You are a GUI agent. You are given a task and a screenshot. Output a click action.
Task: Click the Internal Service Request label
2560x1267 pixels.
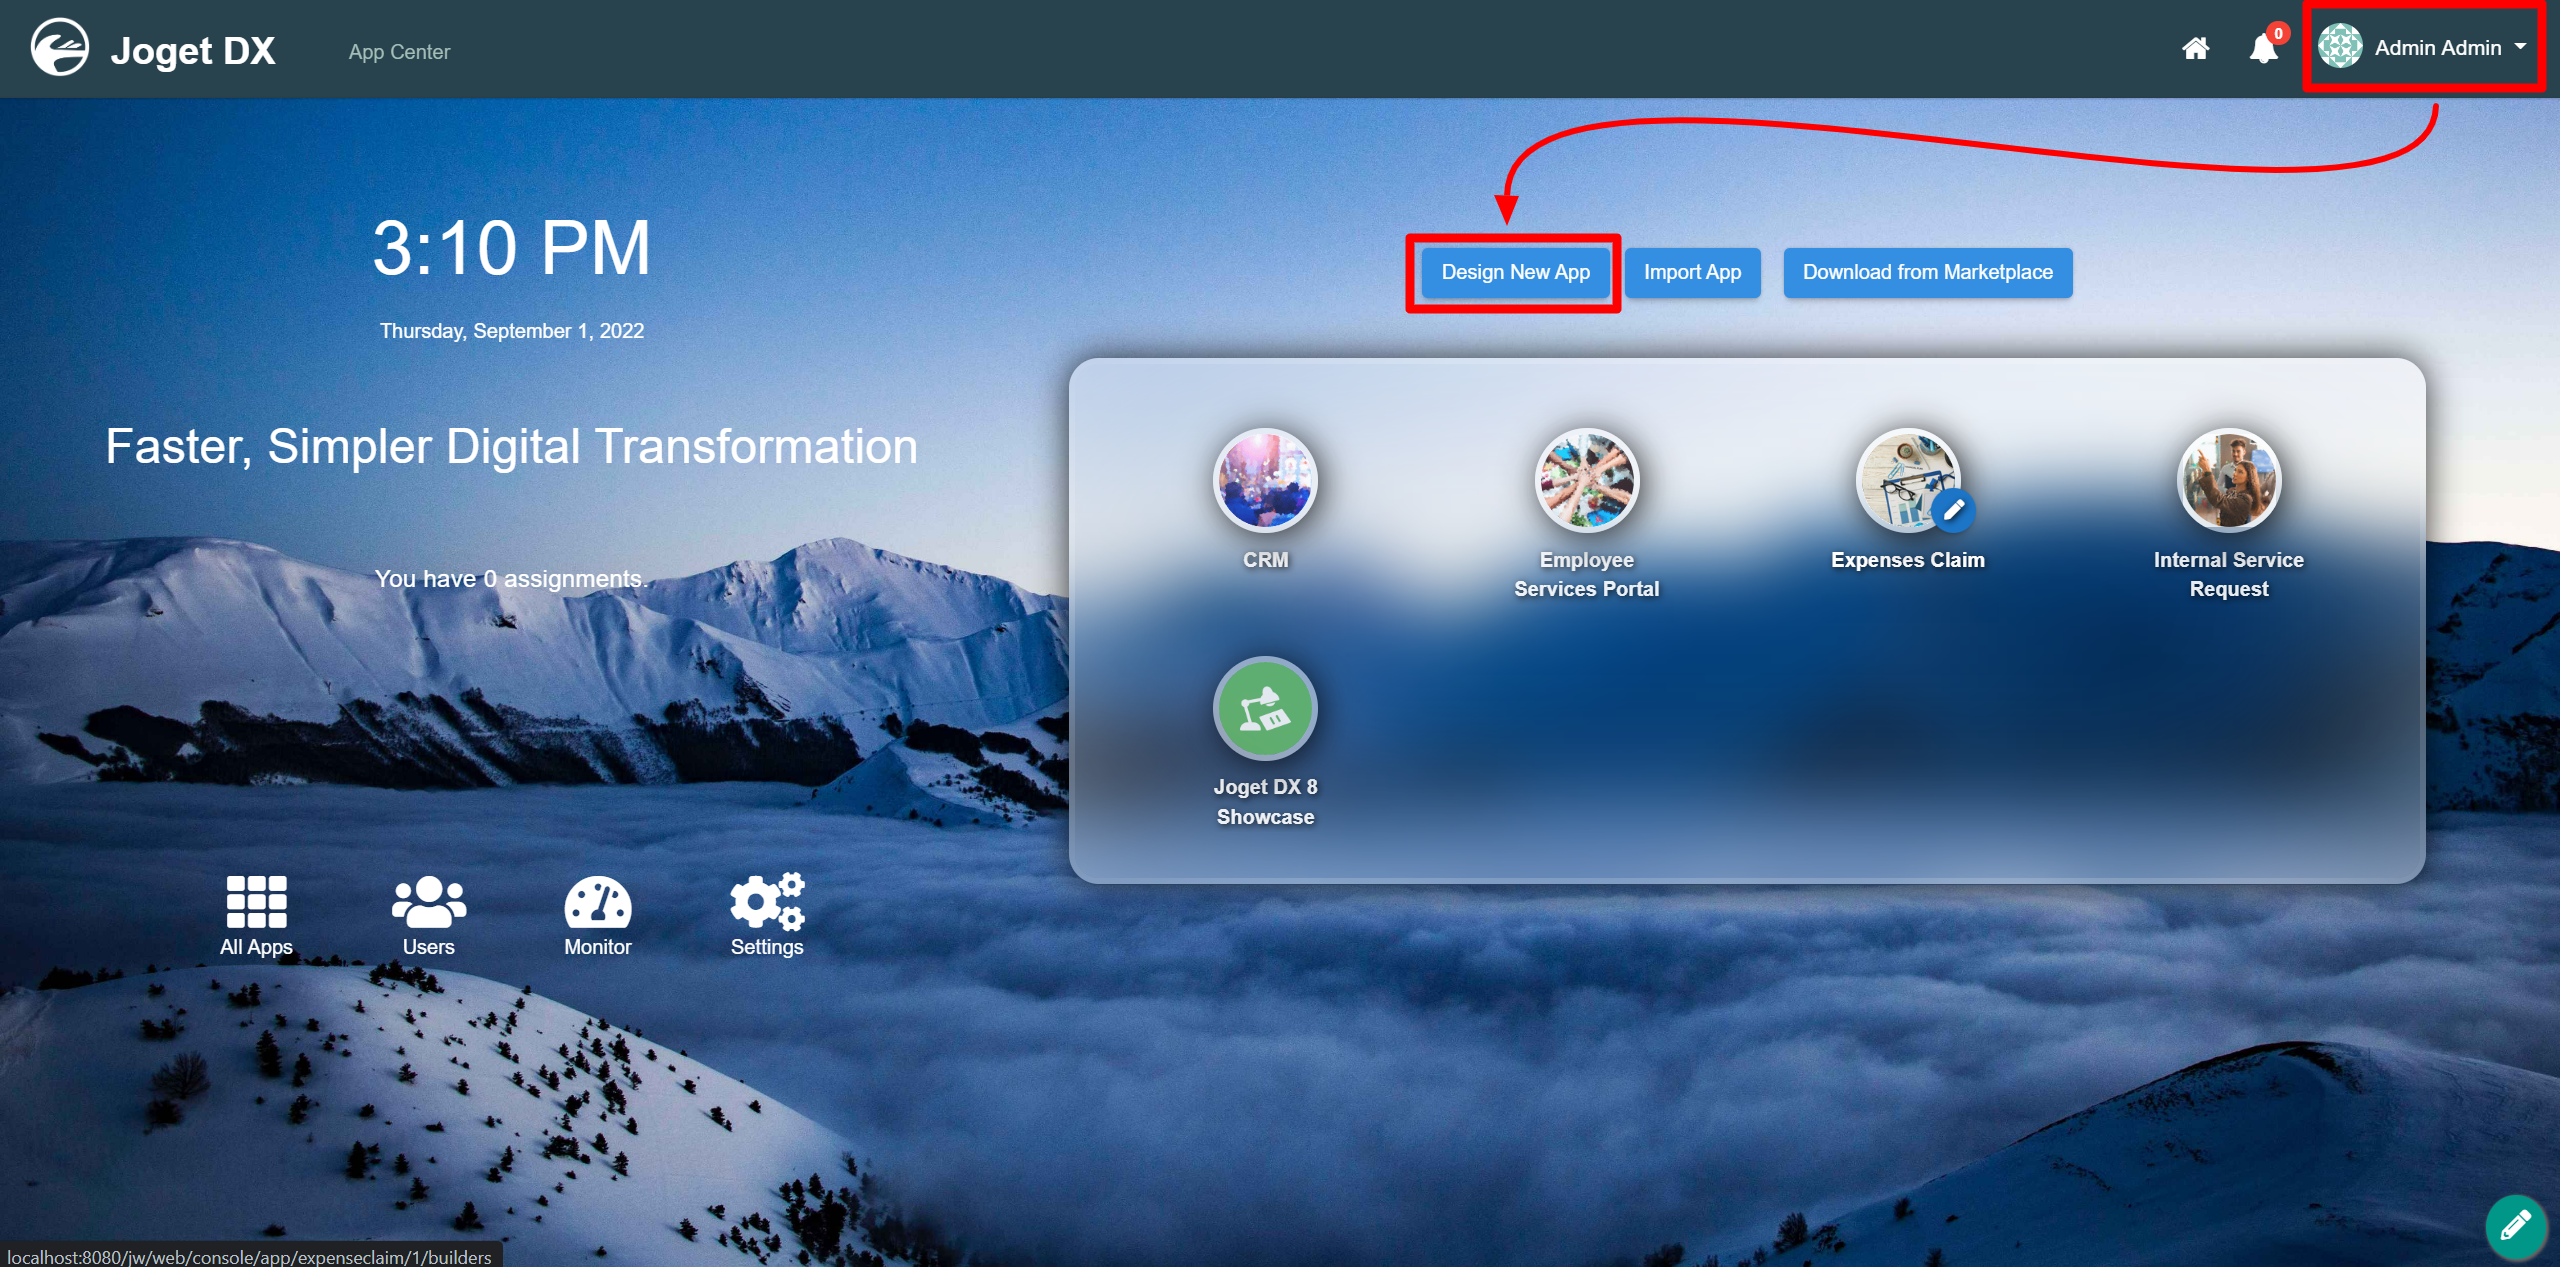[x=2228, y=574]
